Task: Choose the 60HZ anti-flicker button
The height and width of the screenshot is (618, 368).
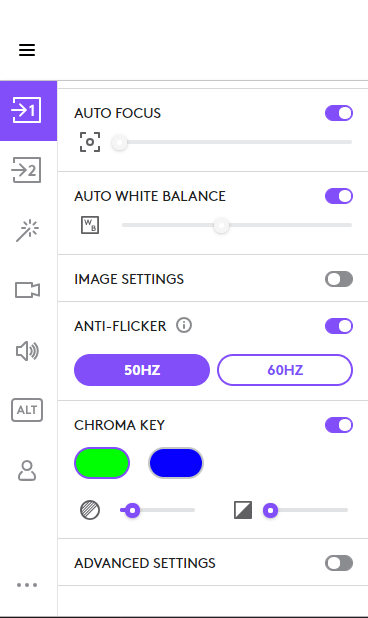Action: [285, 370]
